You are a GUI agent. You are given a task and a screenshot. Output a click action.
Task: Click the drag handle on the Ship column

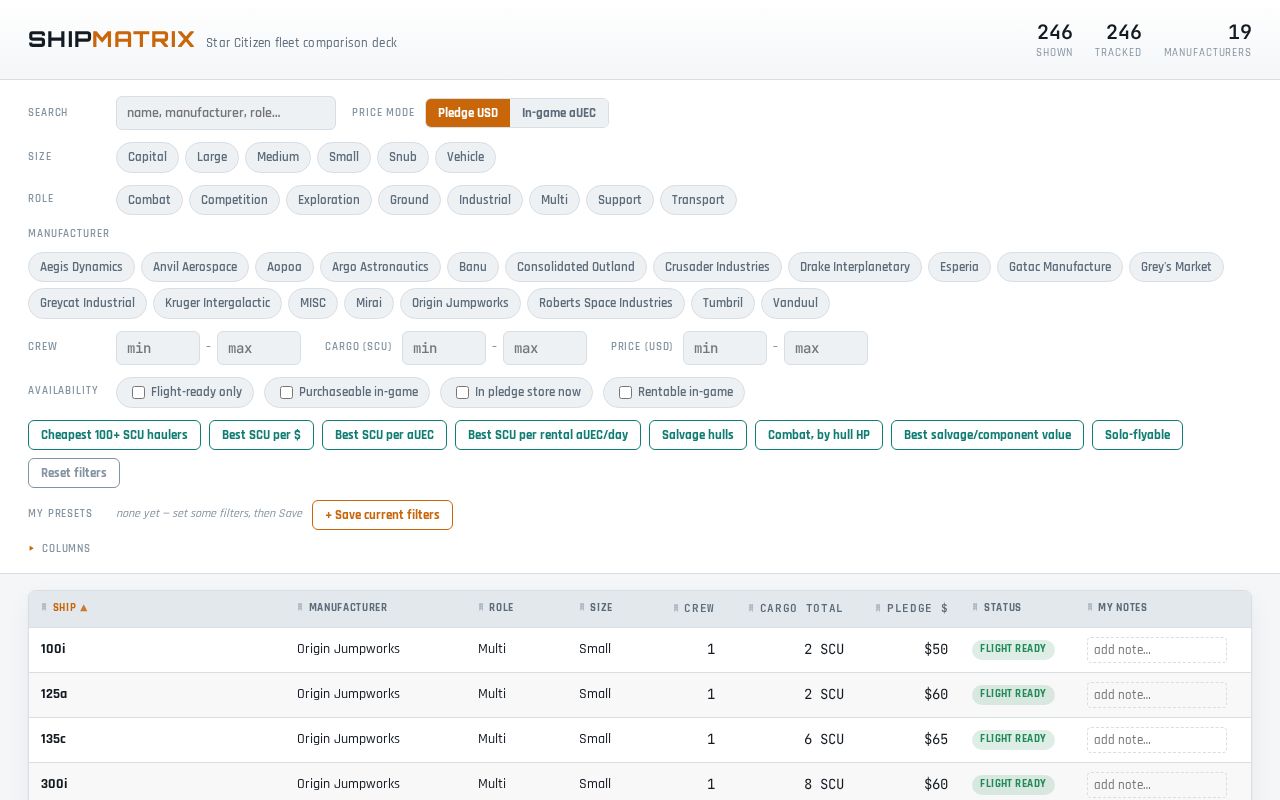point(44,607)
